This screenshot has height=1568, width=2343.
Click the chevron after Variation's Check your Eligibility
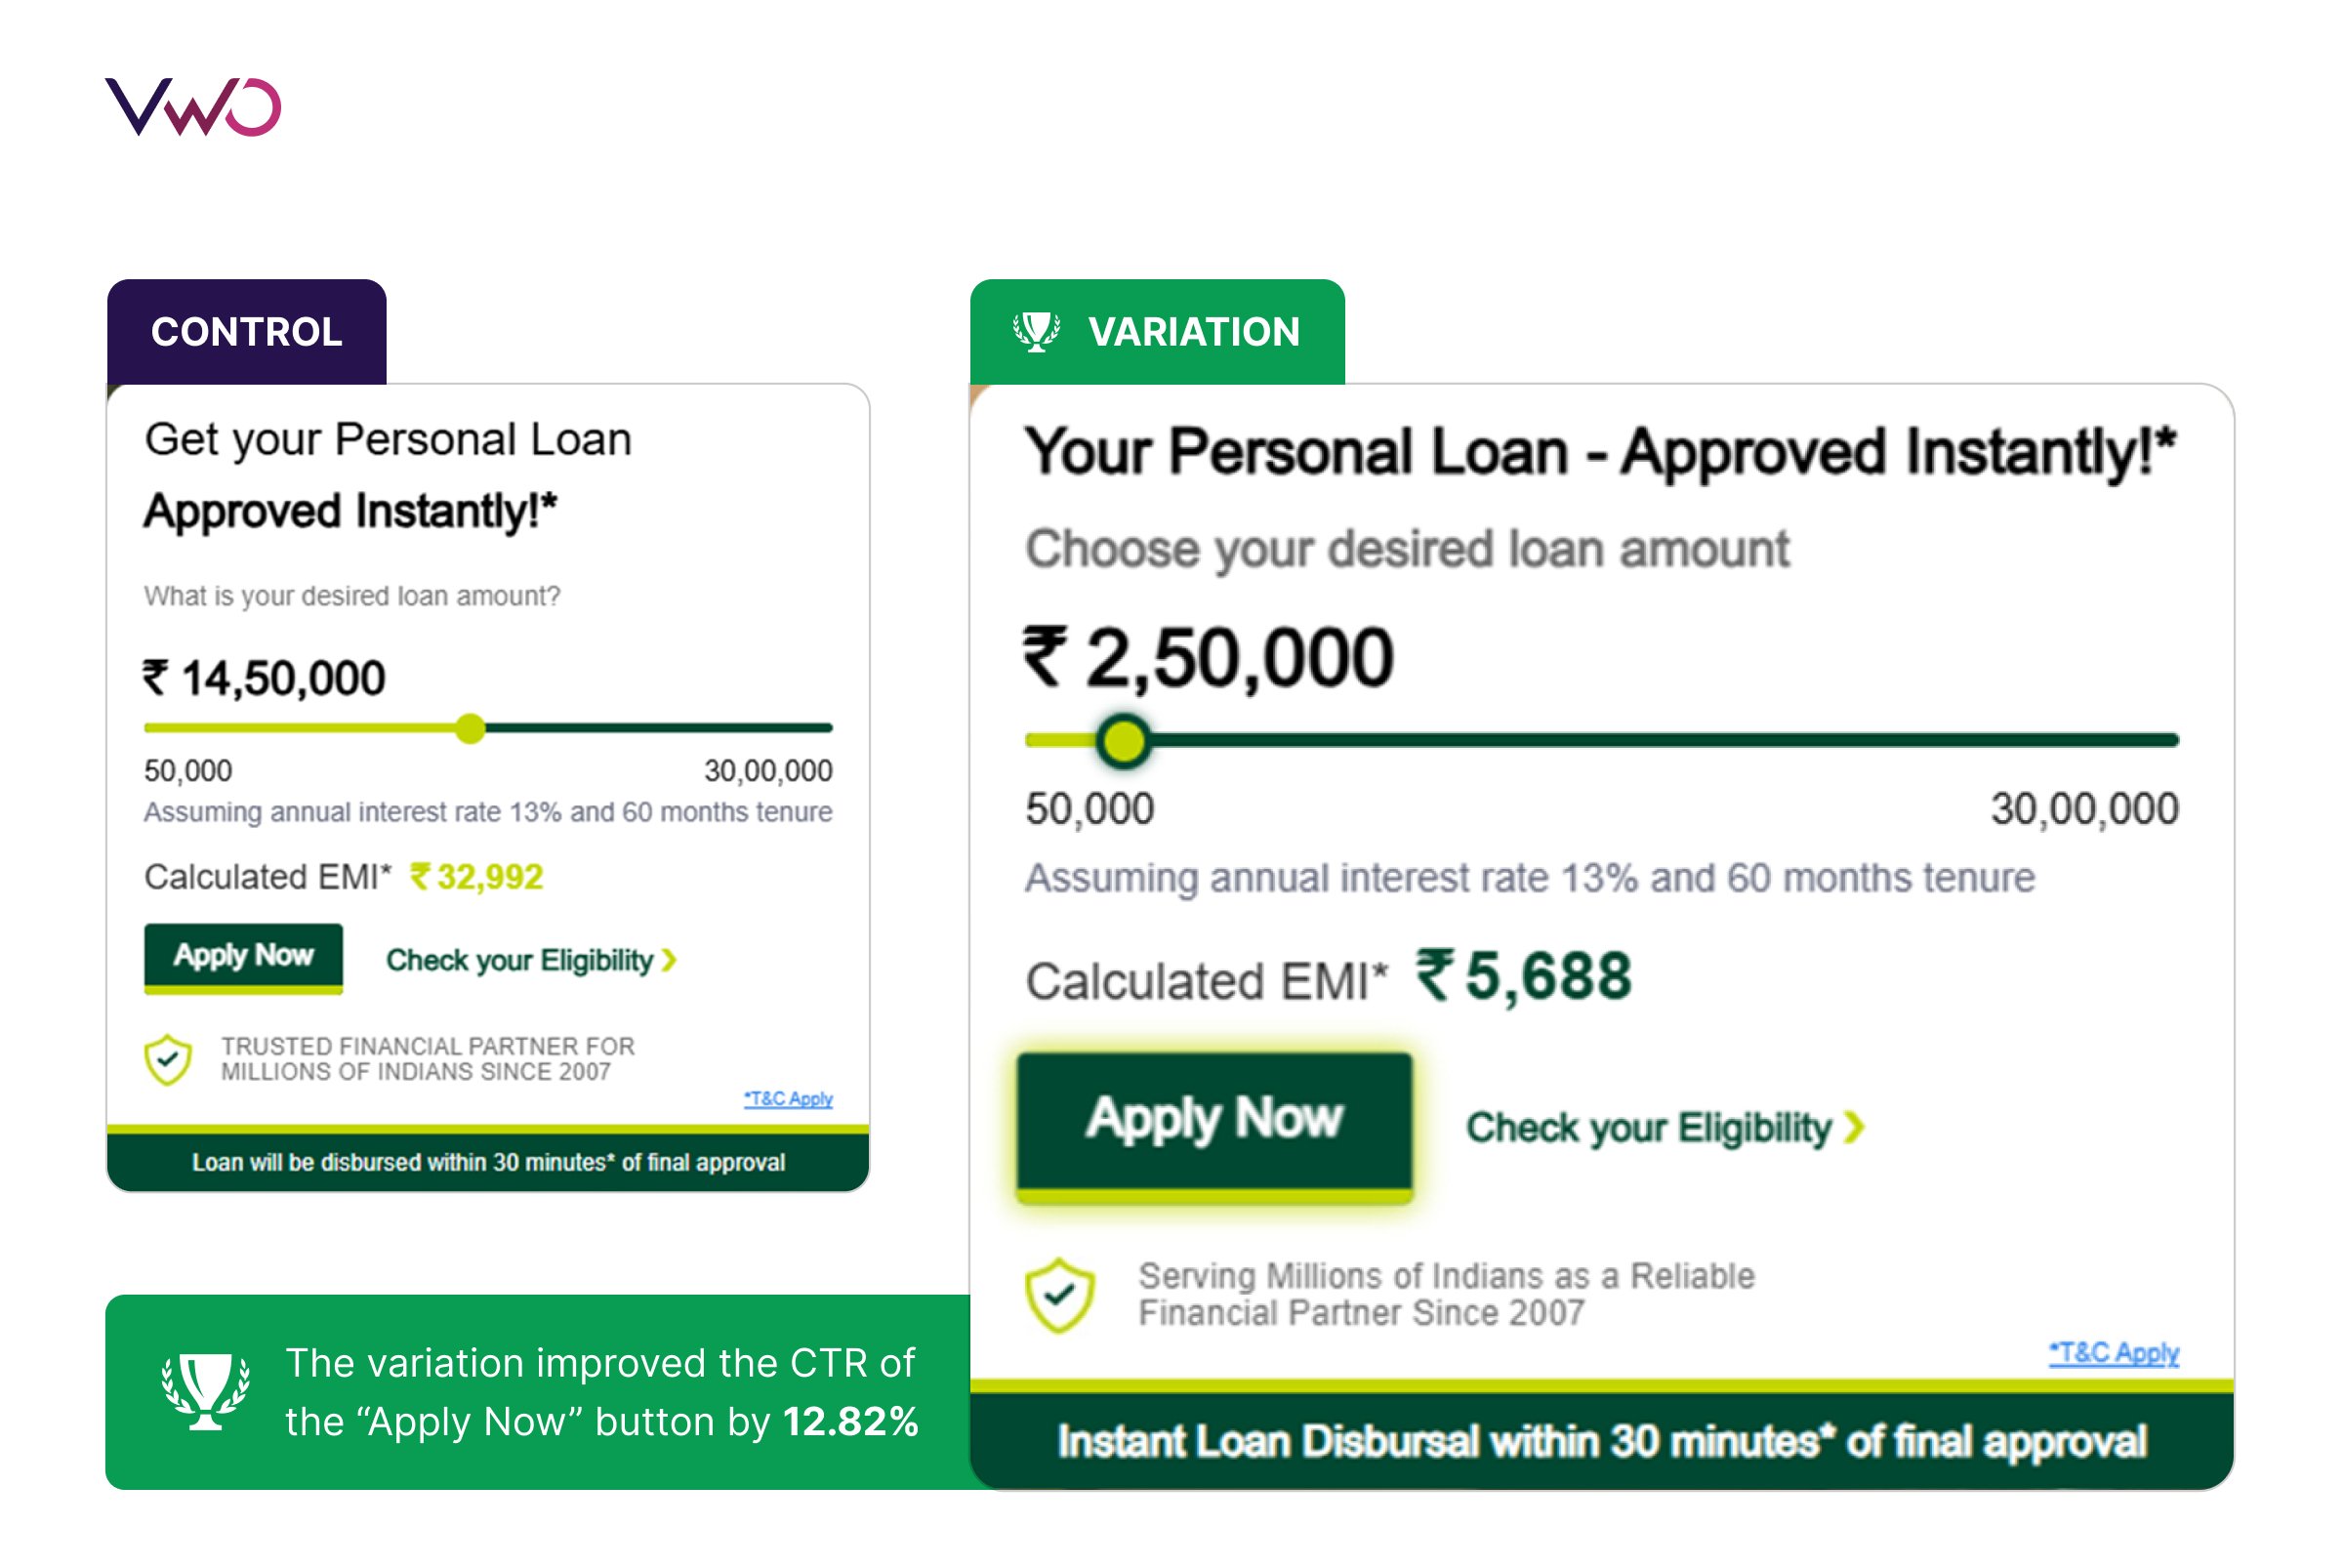pos(1854,1127)
